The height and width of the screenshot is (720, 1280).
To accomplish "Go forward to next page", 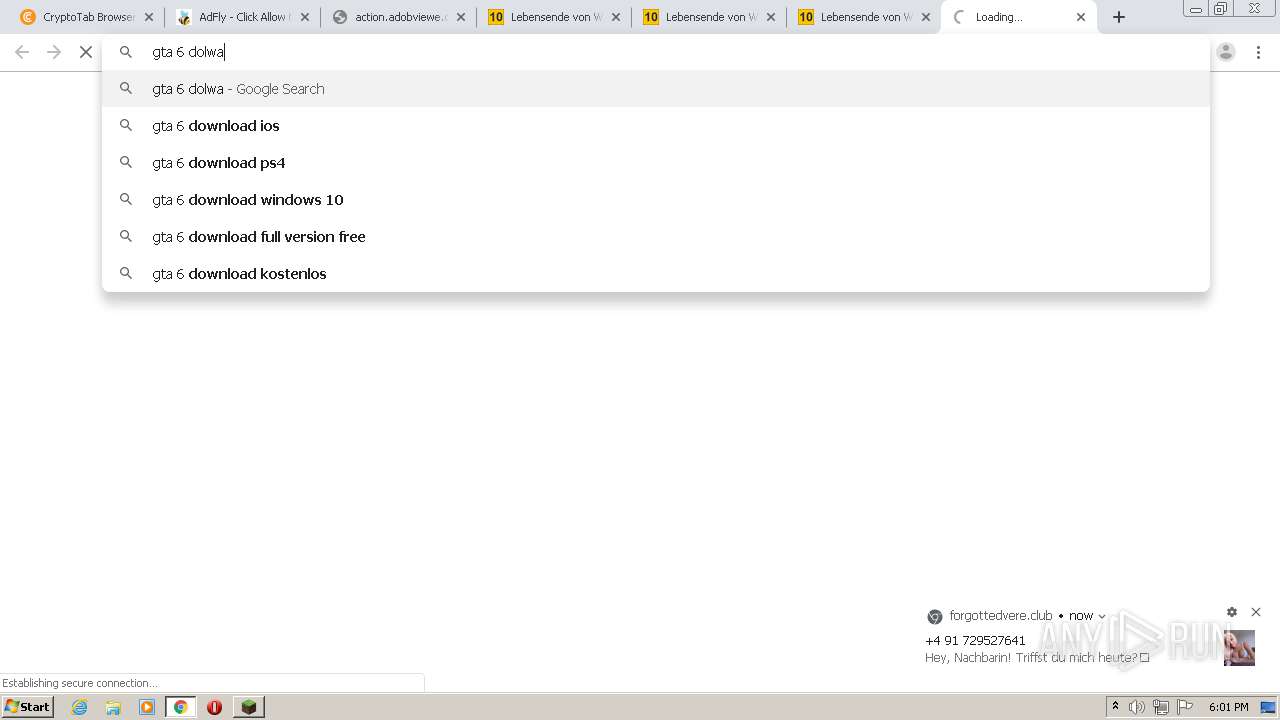I will point(54,52).
